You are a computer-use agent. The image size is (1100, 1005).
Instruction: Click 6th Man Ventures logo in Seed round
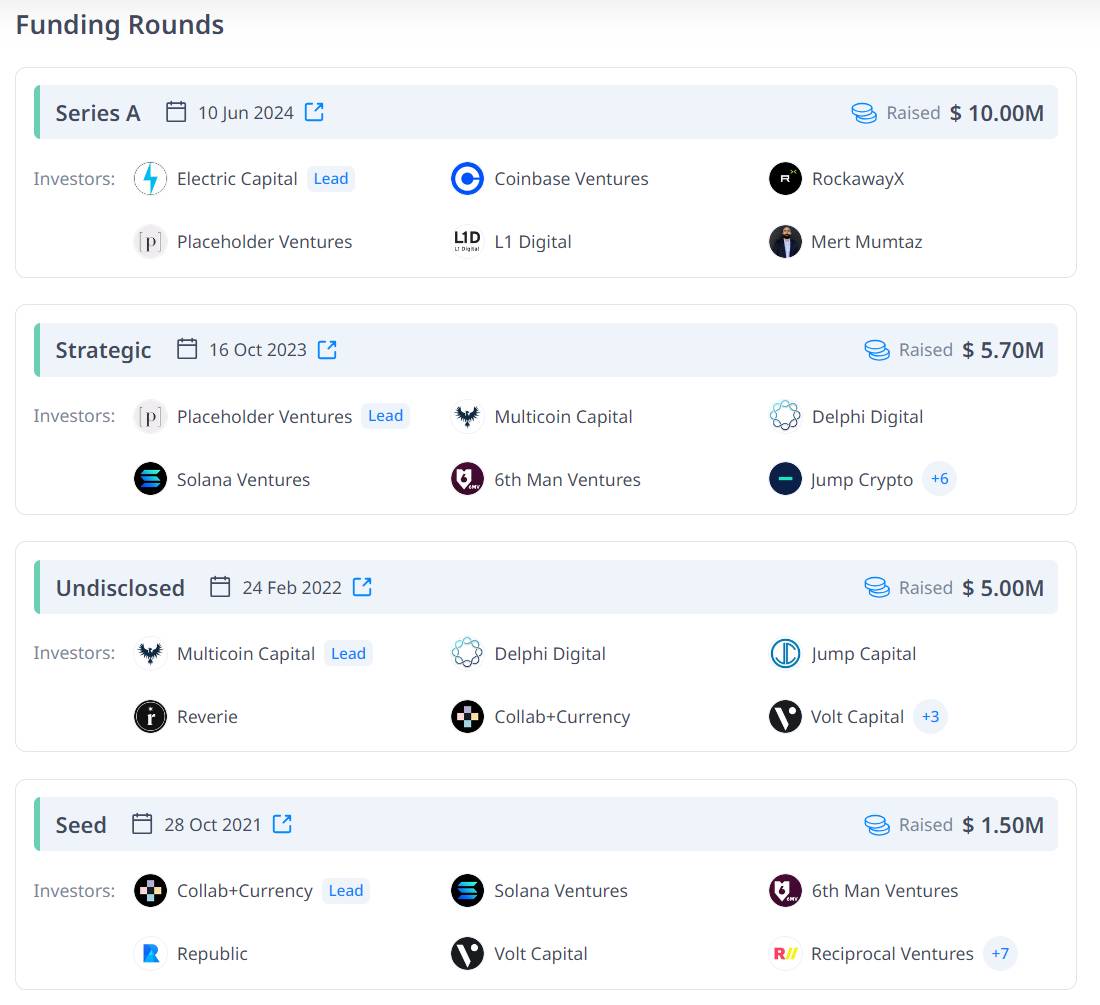click(x=785, y=891)
